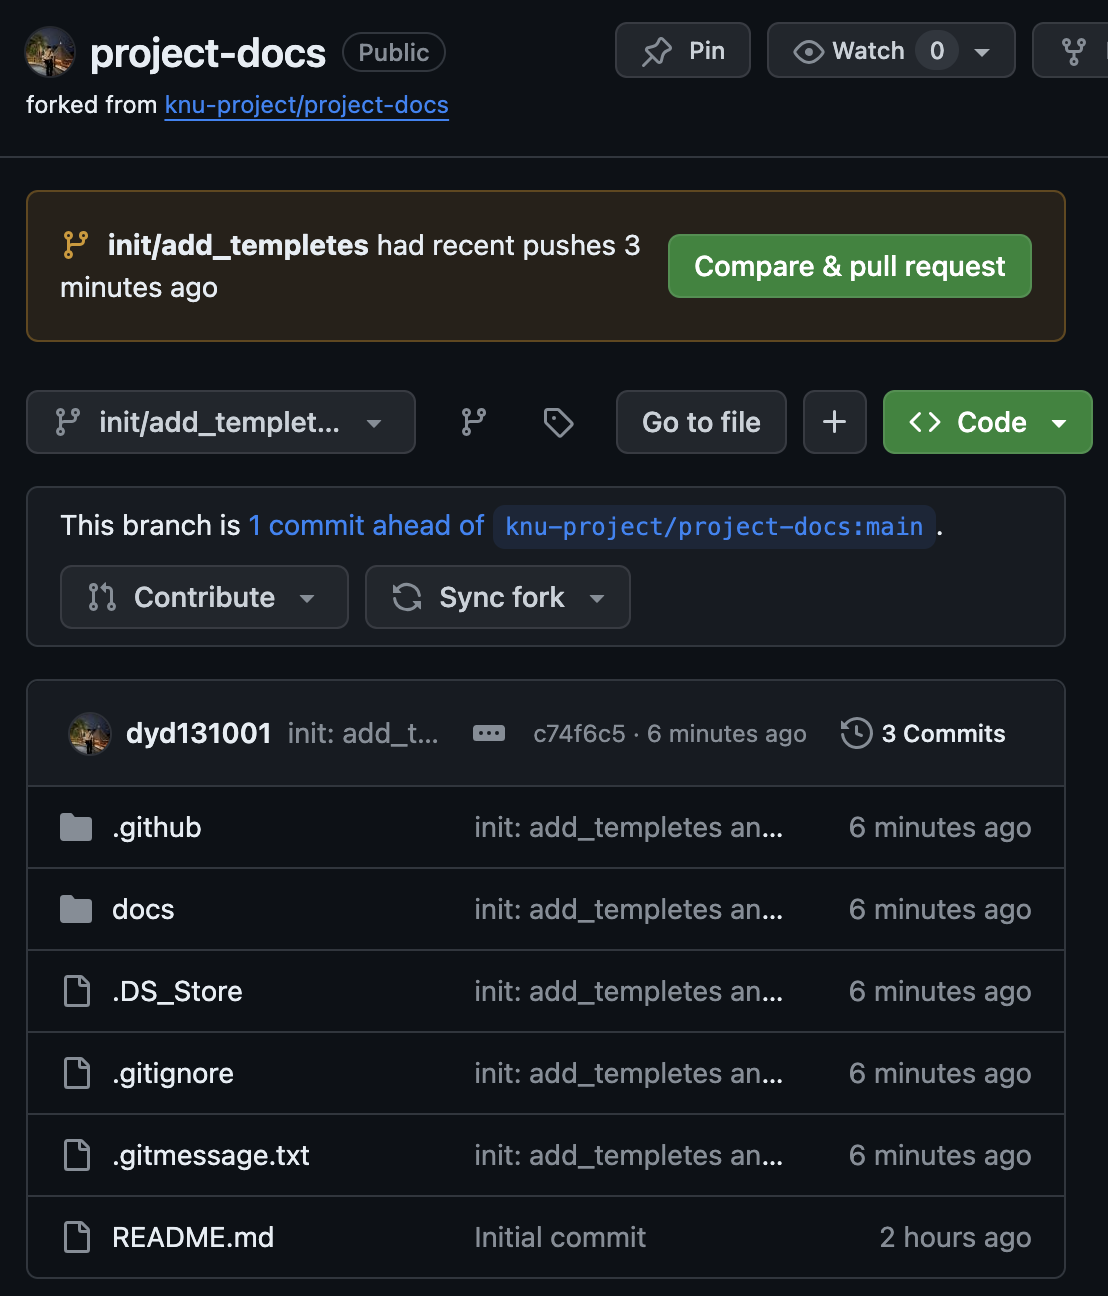Click the folder icon for .github
This screenshot has height=1296, width=1108.
[x=76, y=827]
